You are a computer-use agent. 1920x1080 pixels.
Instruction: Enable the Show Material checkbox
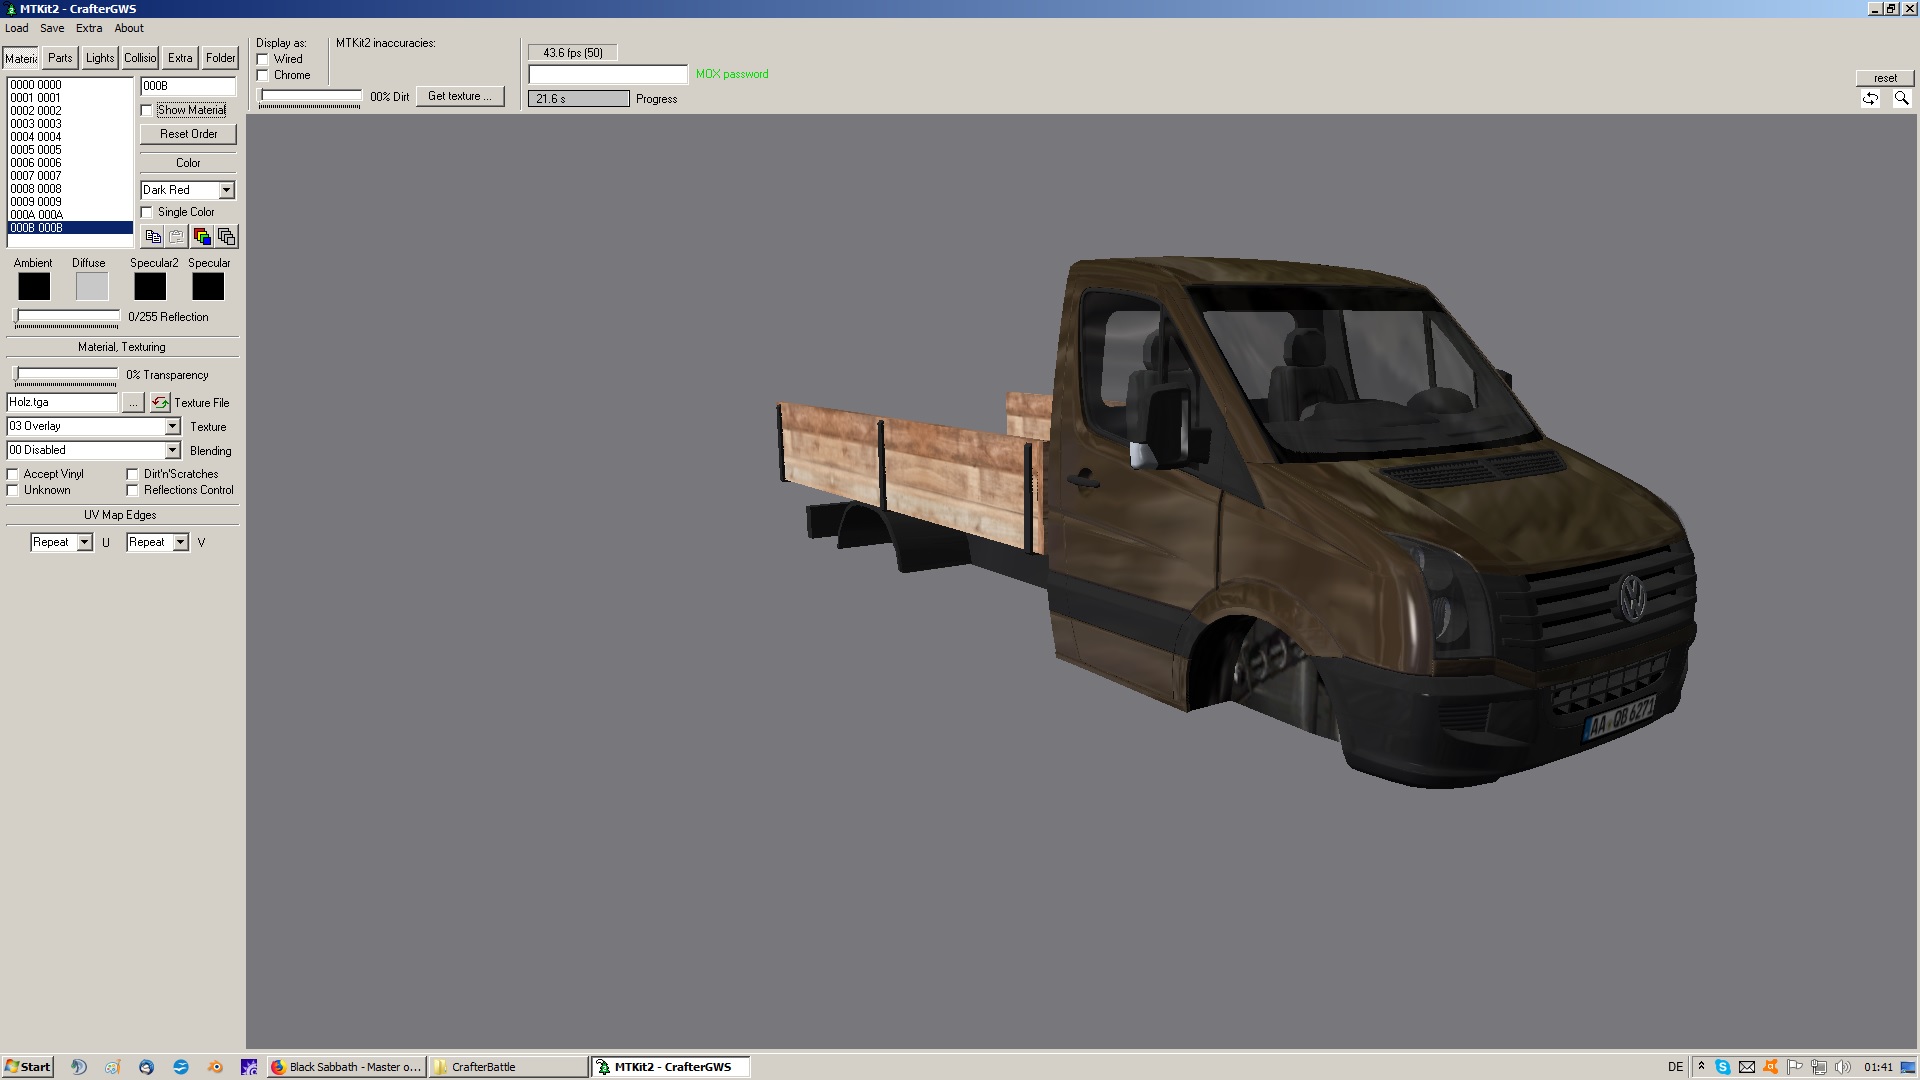click(147, 110)
